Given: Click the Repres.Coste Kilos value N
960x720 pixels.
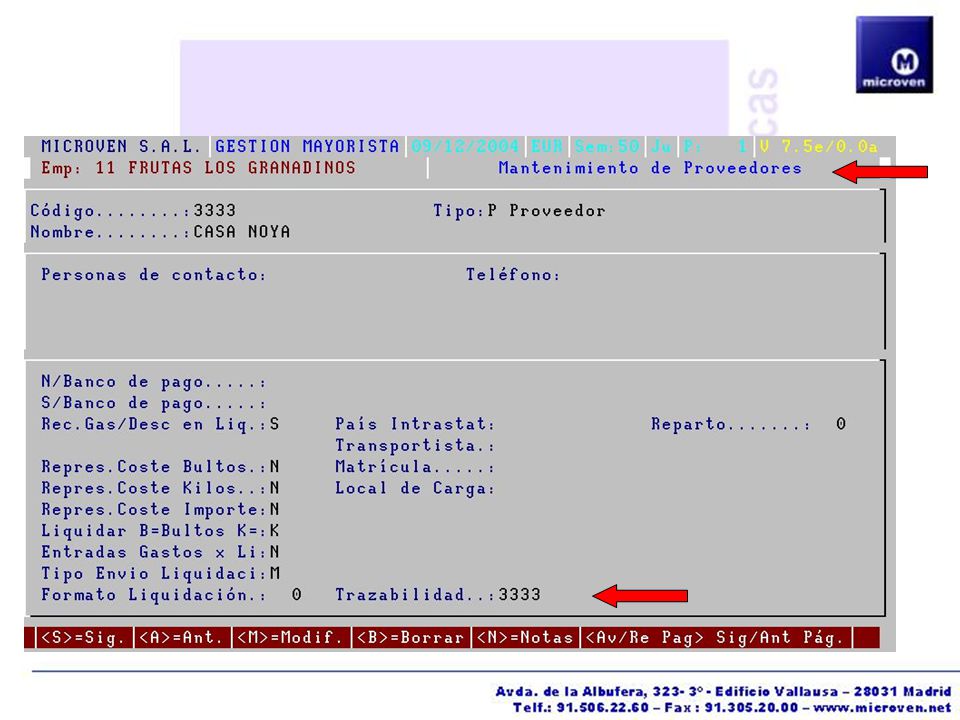Looking at the screenshot, I should click(275, 488).
